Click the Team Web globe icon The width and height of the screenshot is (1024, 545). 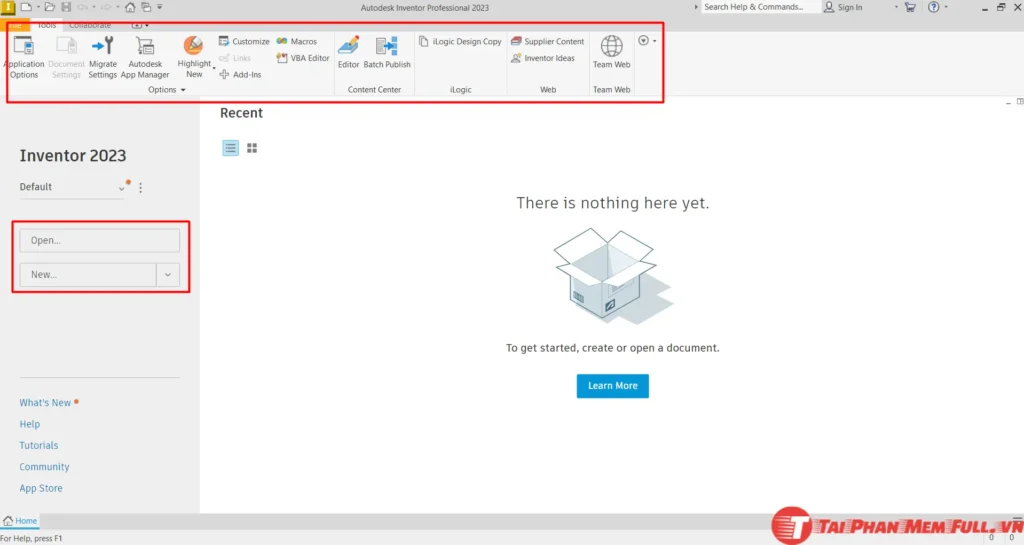pyautogui.click(x=611, y=46)
